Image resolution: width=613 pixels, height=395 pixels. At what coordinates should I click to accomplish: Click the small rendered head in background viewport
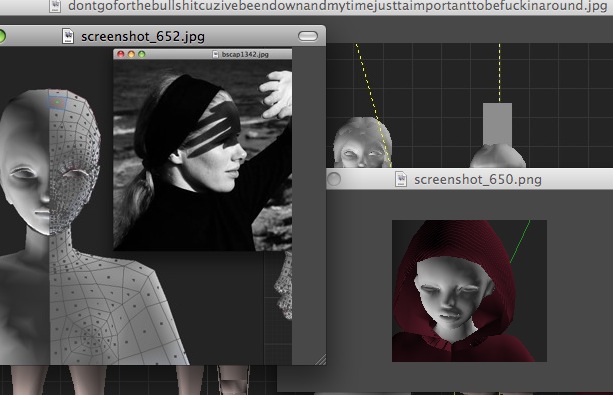[x=362, y=143]
